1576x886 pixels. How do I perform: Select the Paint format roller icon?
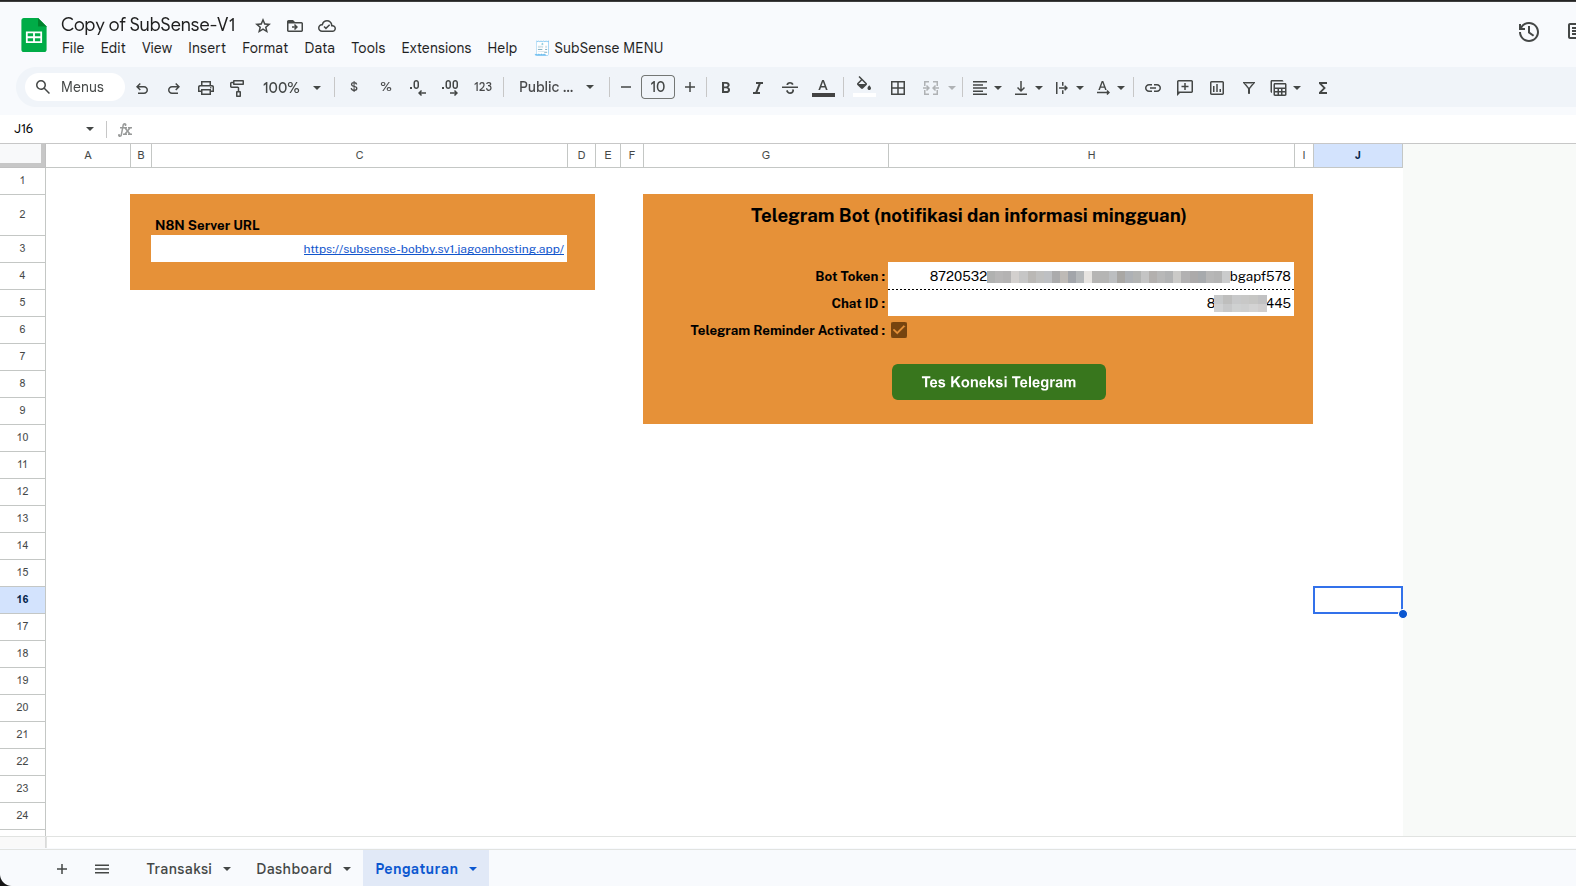pos(237,88)
